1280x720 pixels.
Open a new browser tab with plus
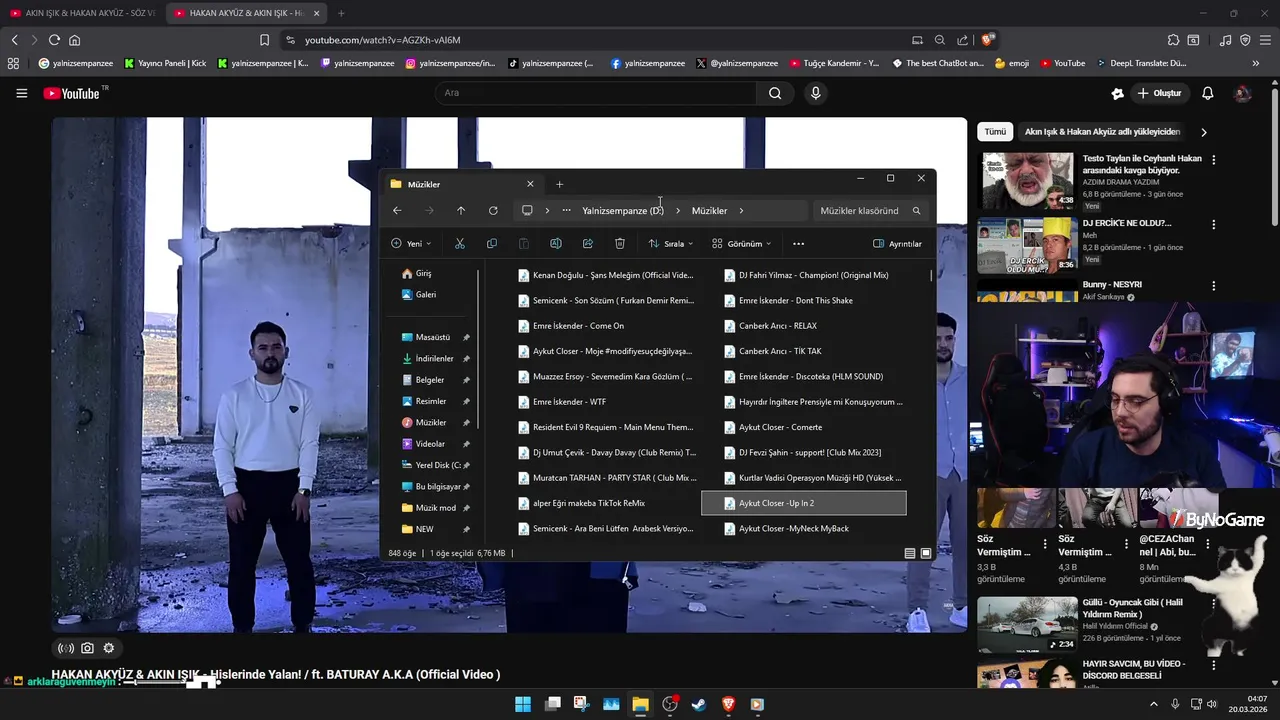click(341, 13)
